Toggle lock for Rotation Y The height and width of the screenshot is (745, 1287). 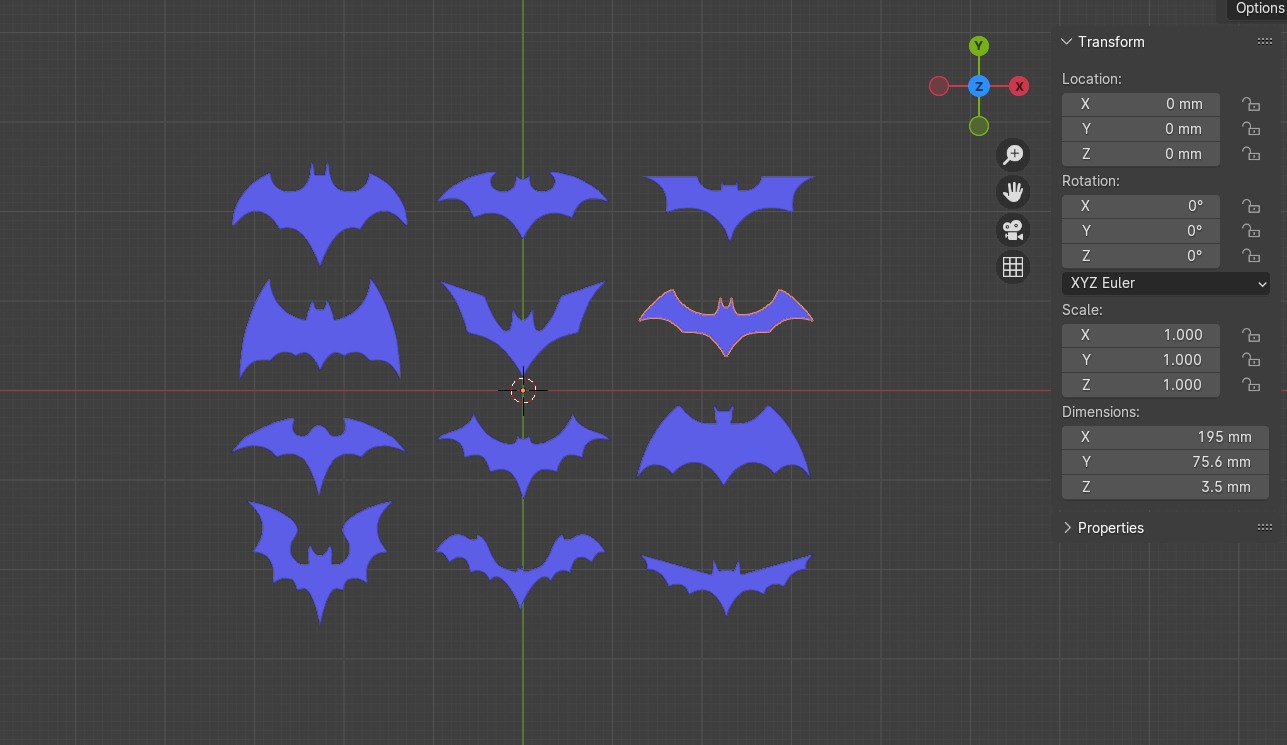[1250, 231]
